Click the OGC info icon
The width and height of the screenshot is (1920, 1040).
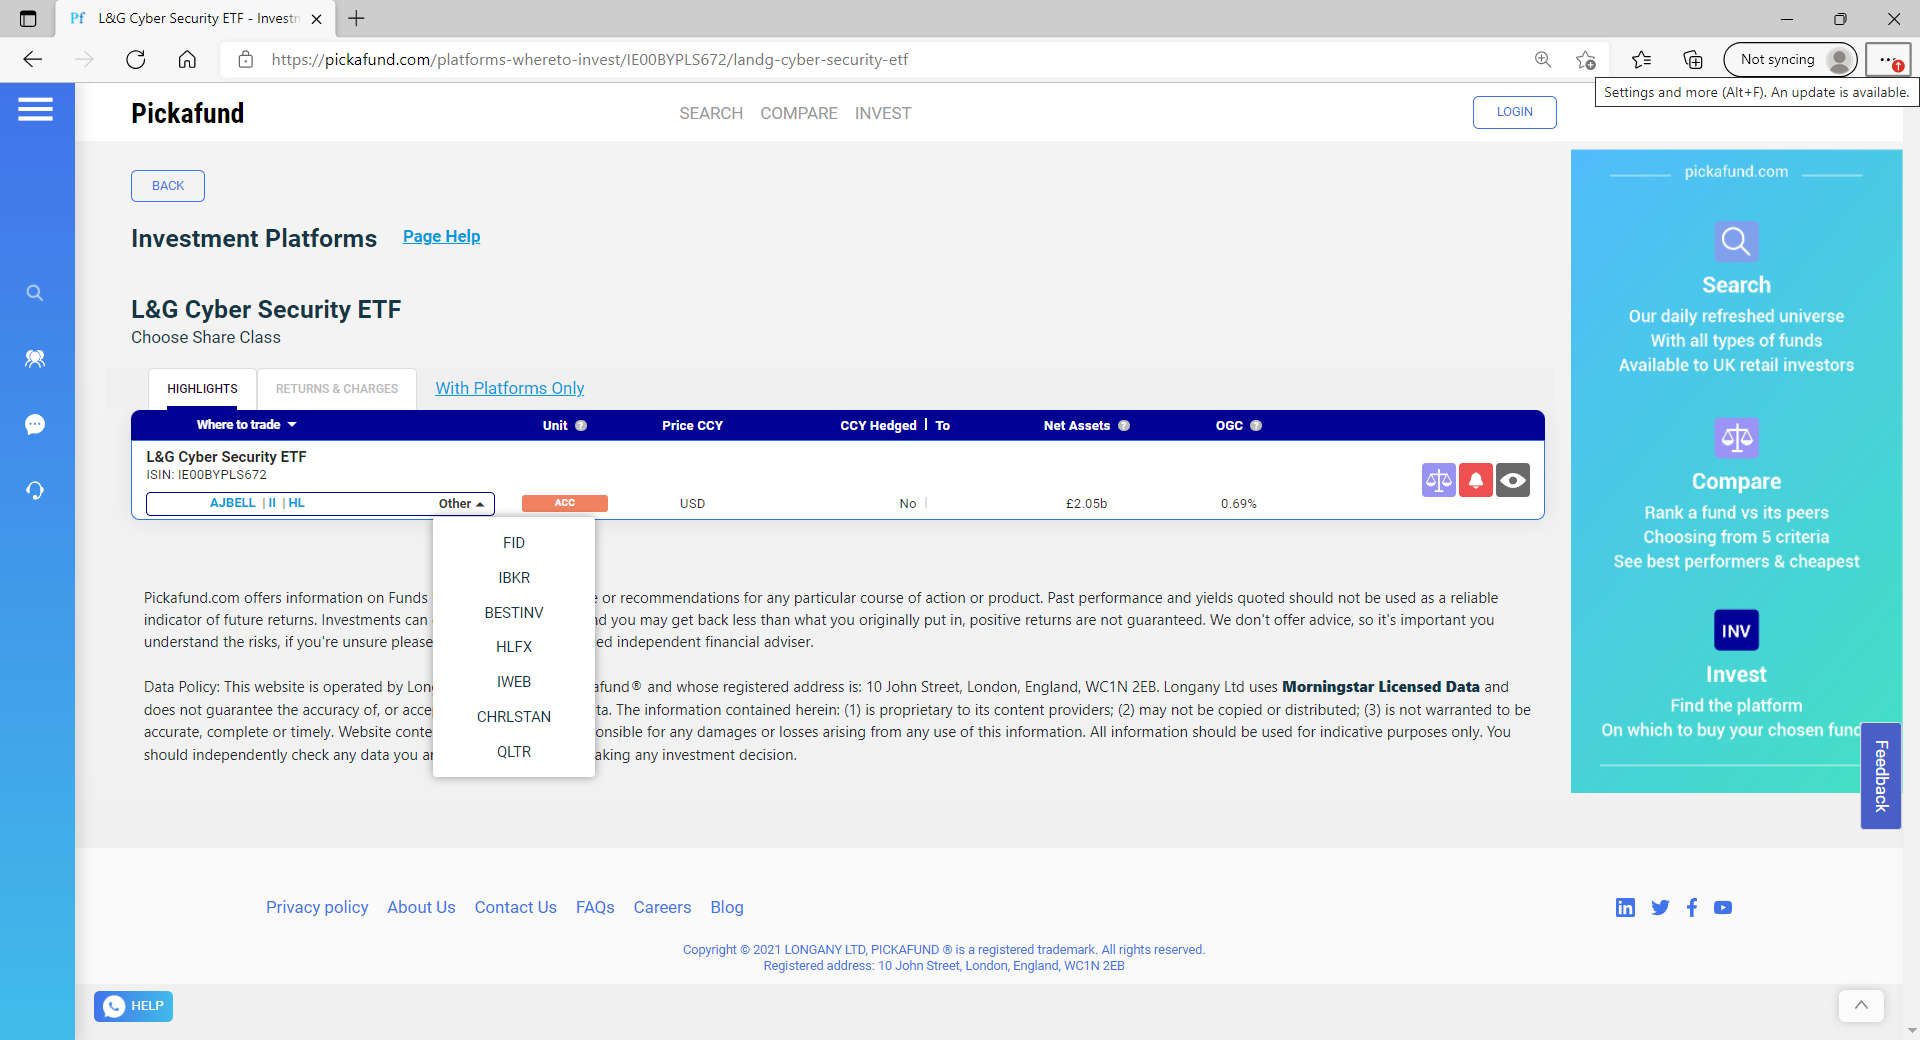click(x=1256, y=426)
